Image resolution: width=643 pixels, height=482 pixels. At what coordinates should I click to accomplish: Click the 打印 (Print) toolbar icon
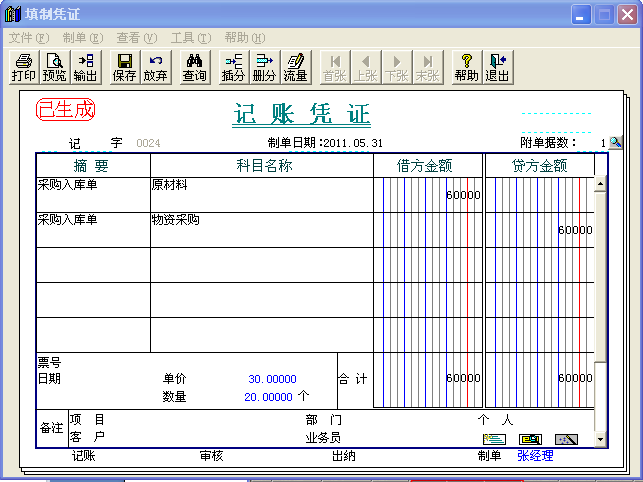pos(24,67)
